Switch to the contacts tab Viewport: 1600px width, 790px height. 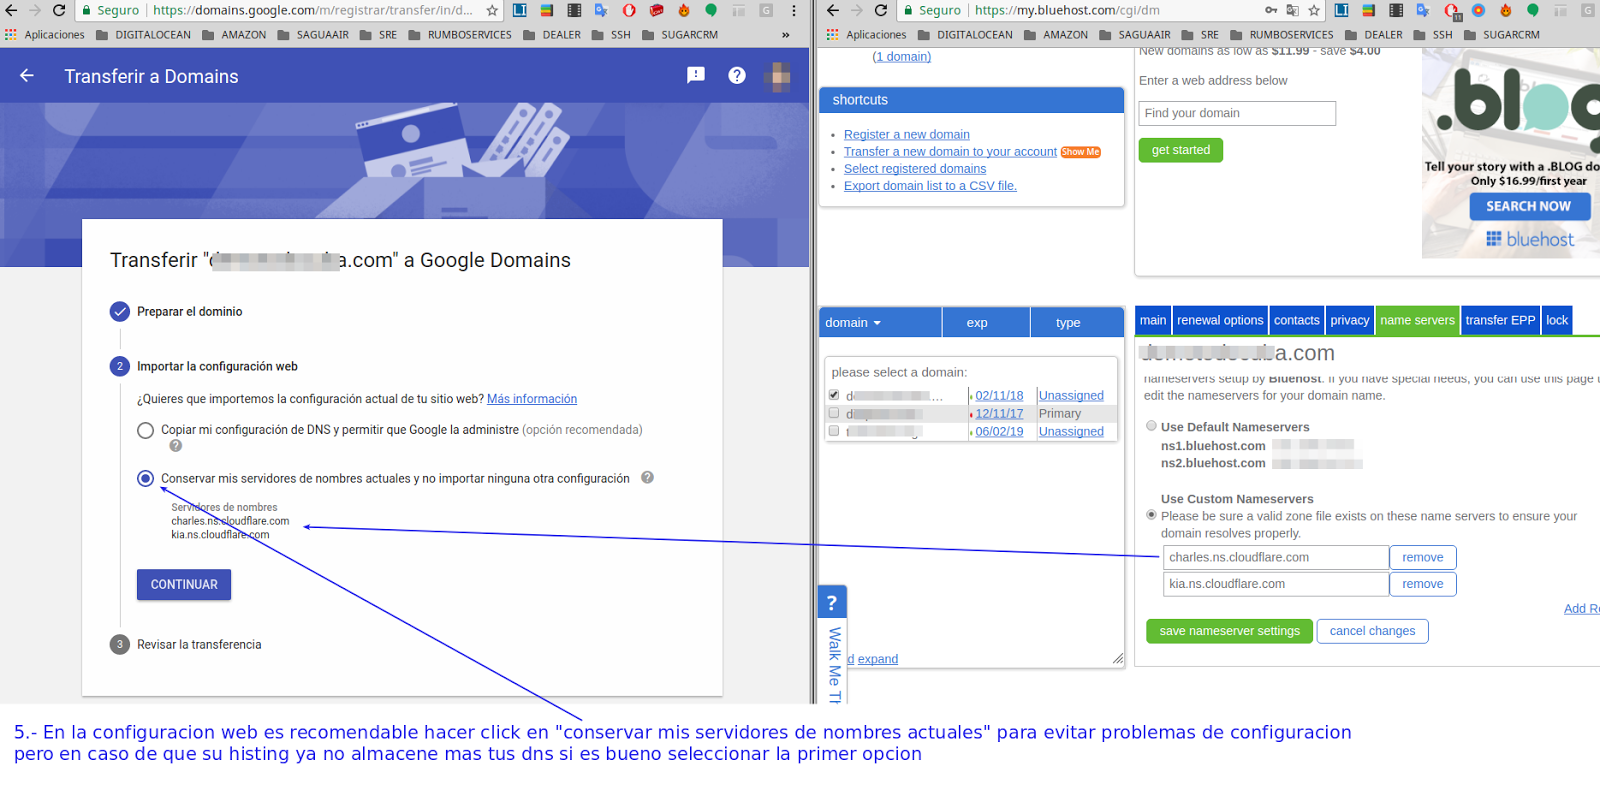click(x=1297, y=320)
